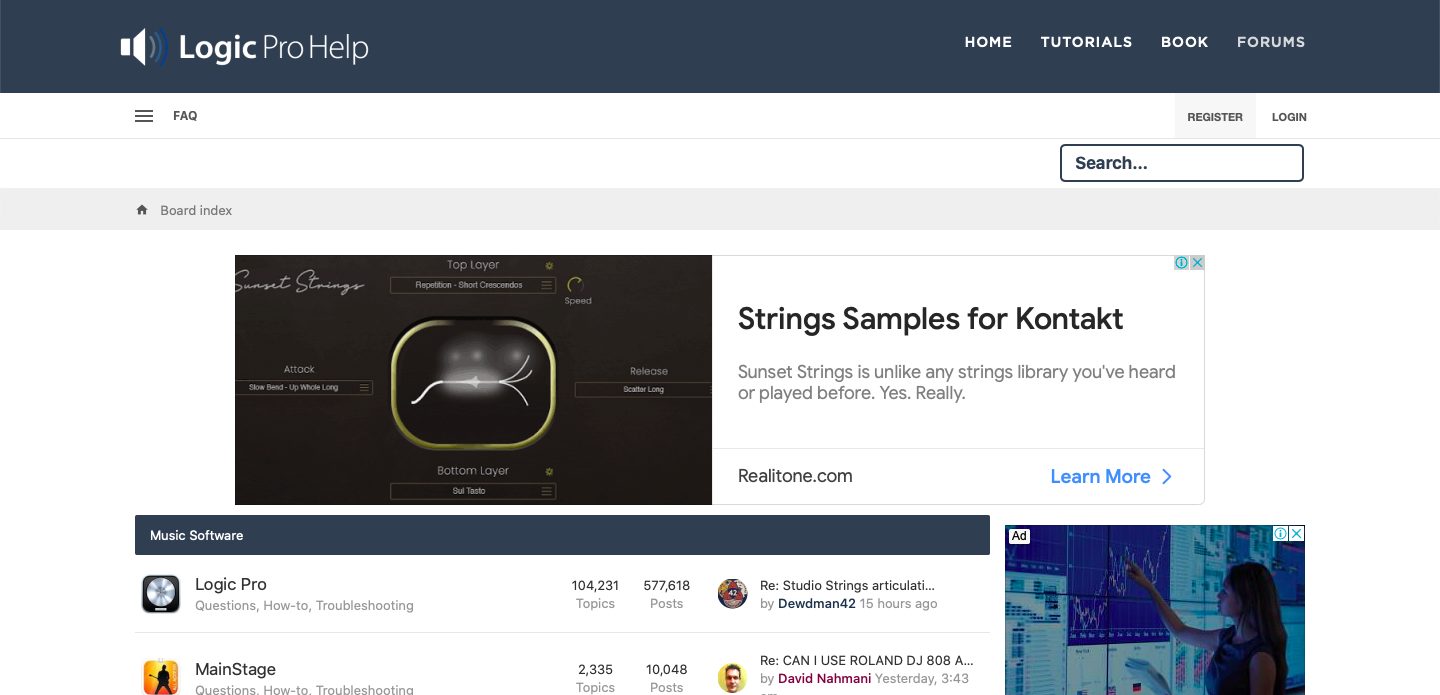
Task: Click the Board index home icon
Action: click(142, 210)
